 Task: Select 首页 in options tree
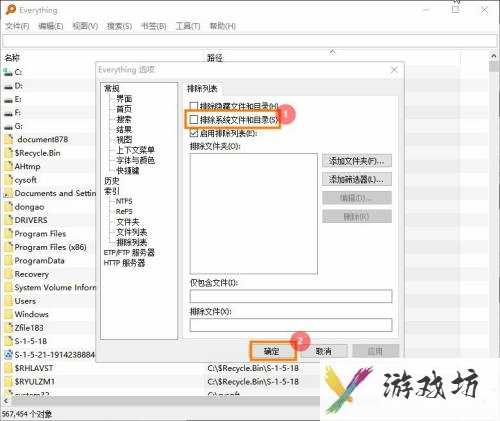click(x=124, y=109)
